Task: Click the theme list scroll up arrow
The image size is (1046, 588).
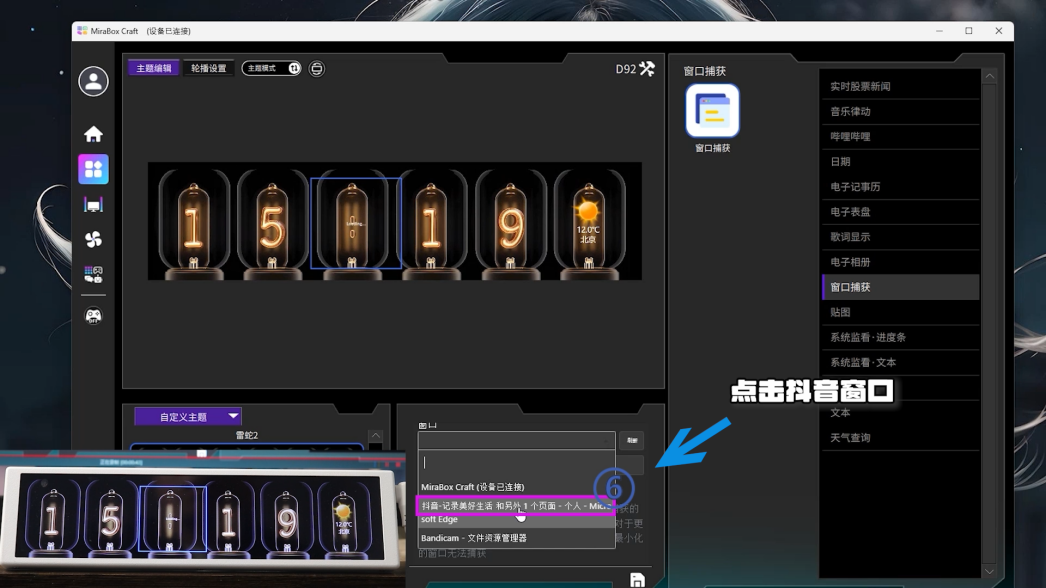Action: 376,435
